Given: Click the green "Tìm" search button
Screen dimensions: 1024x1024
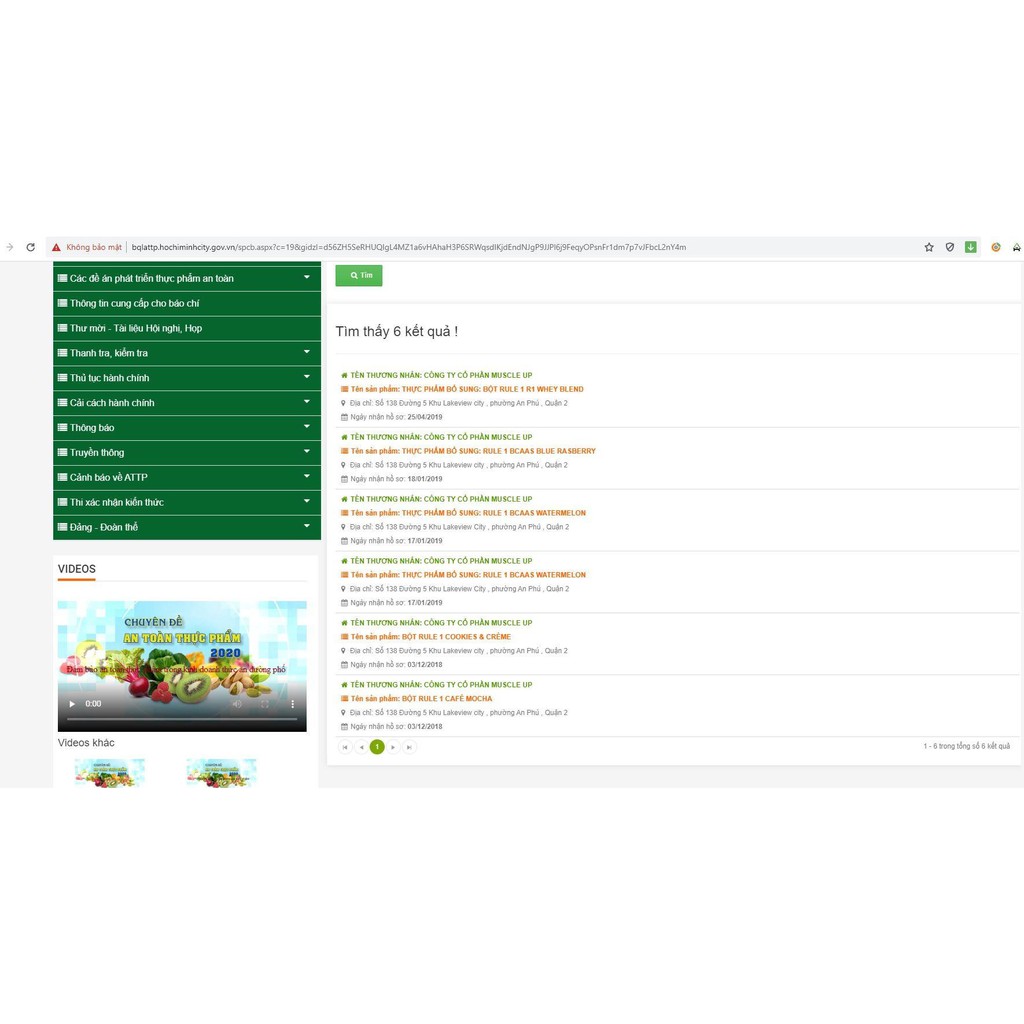Looking at the screenshot, I should 359,275.
